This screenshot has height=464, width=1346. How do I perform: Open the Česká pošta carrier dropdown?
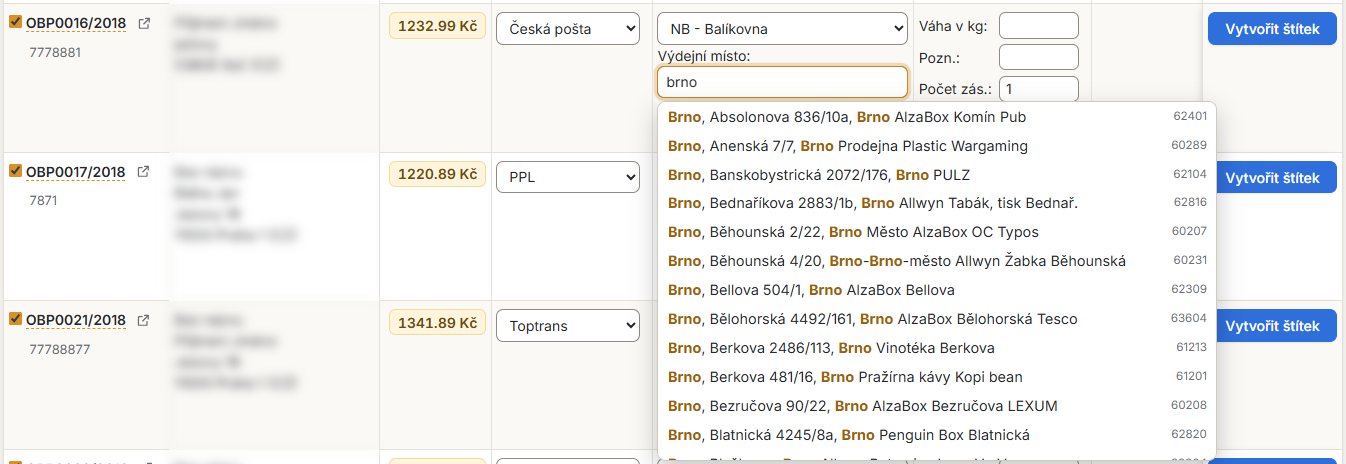pyautogui.click(x=568, y=29)
